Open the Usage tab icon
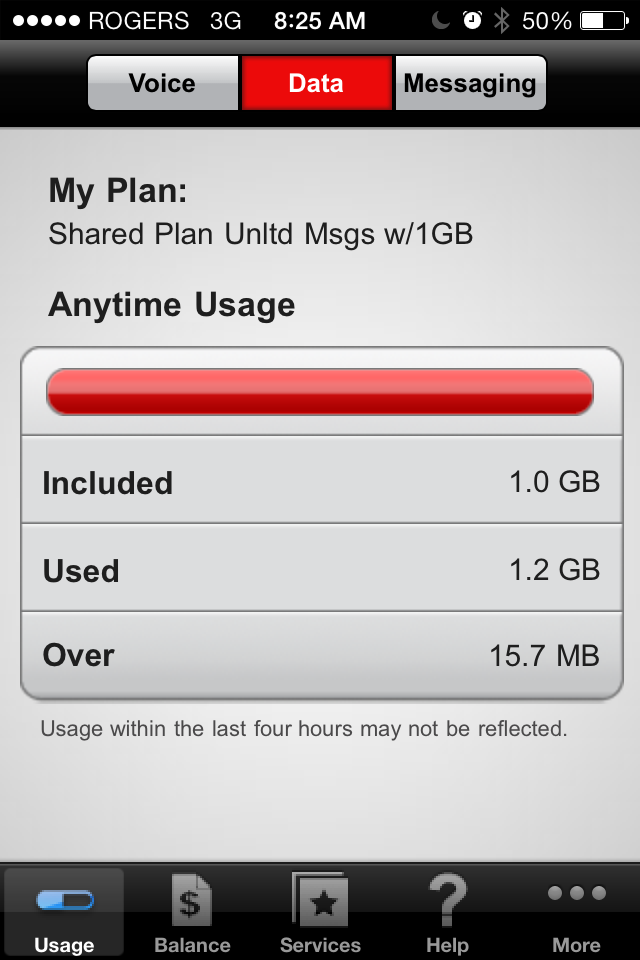This screenshot has height=960, width=640. (64, 901)
